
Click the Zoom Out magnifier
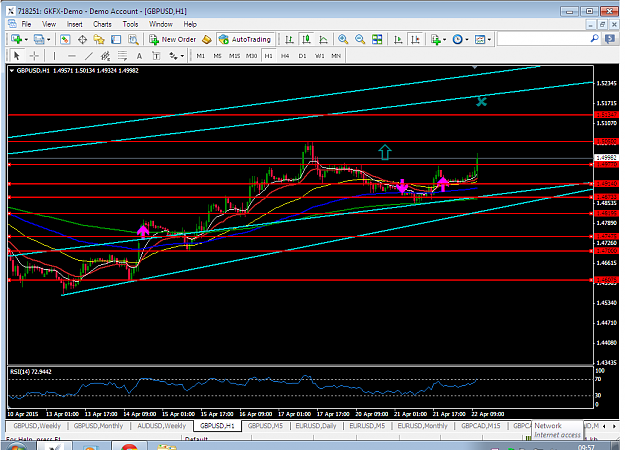(360, 39)
